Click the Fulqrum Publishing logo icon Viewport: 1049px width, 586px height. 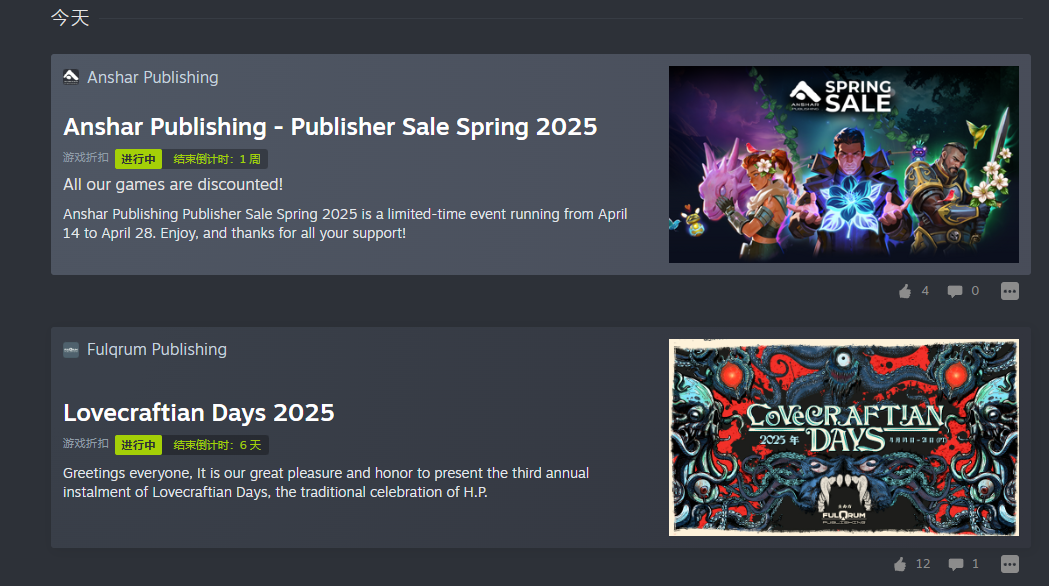[x=71, y=349]
